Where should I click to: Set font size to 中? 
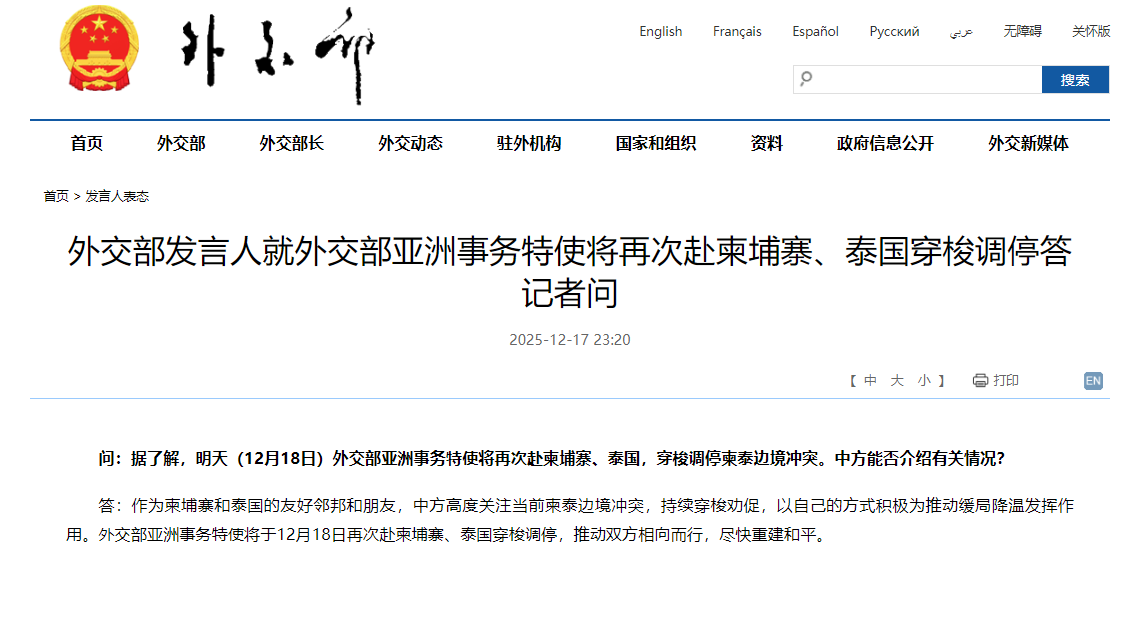pos(870,380)
